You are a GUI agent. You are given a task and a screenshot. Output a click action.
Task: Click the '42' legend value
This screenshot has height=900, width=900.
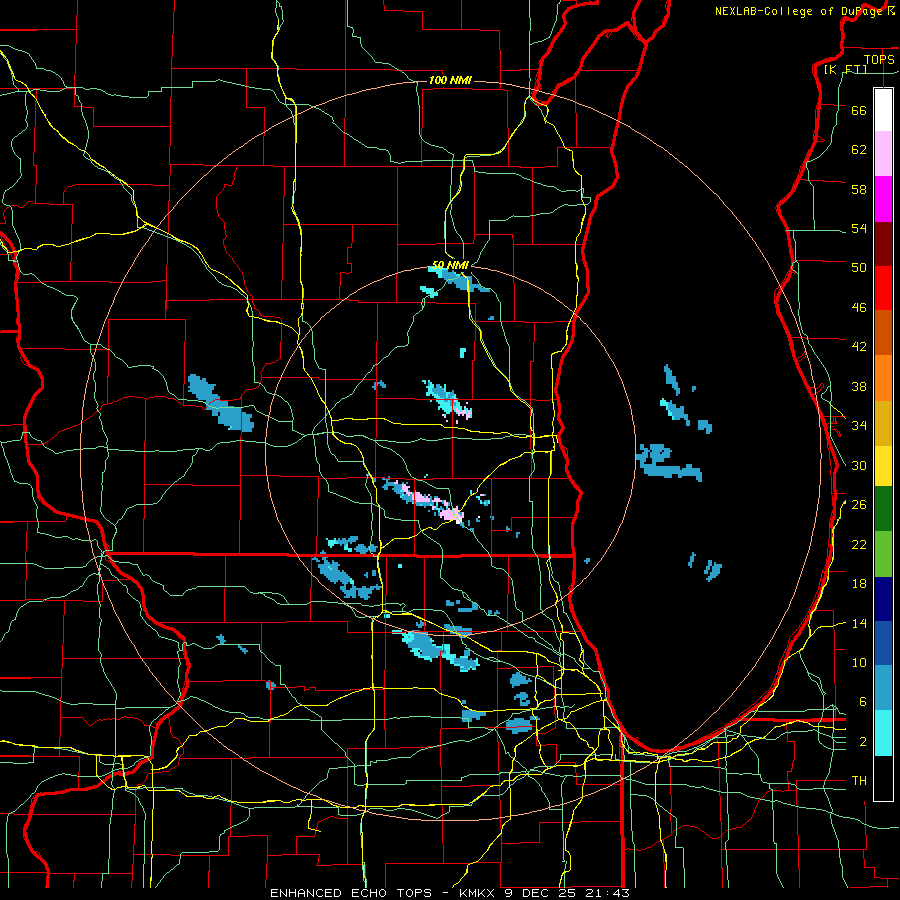[x=859, y=347]
